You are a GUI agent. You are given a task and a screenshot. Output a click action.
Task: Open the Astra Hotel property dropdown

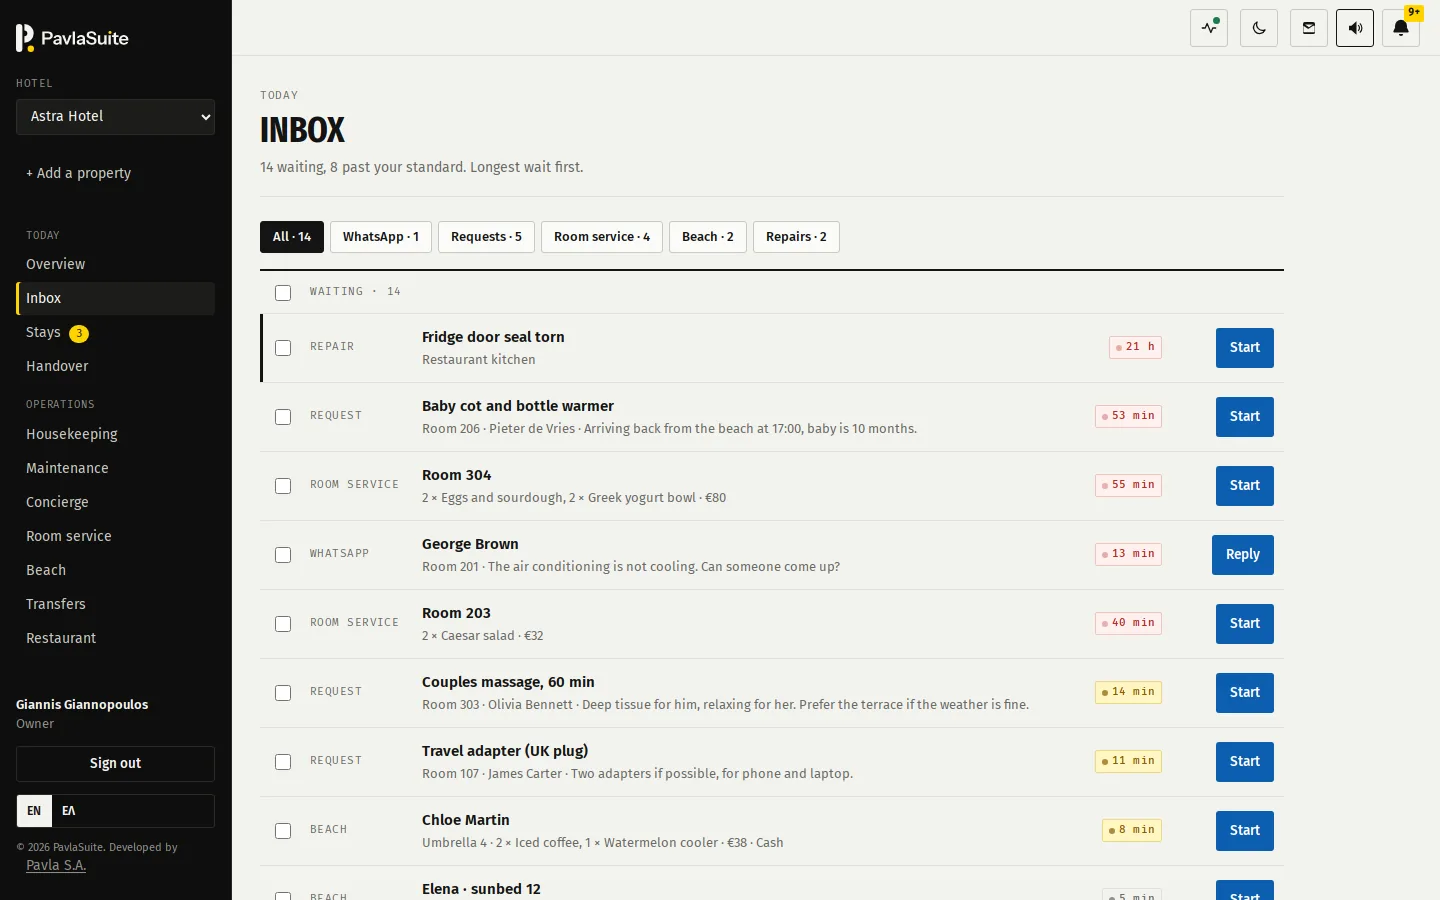click(115, 117)
